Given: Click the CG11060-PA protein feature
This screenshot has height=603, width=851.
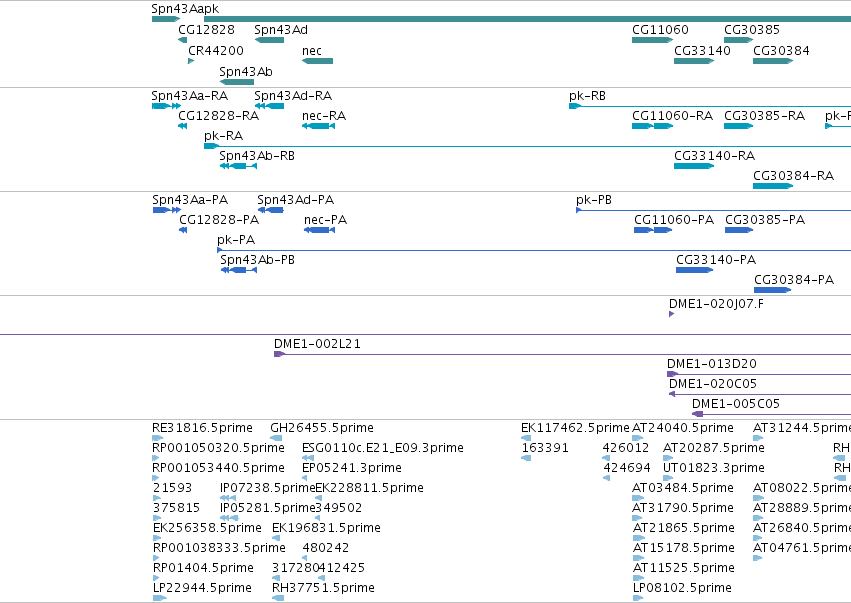Looking at the screenshot, I should (653, 230).
